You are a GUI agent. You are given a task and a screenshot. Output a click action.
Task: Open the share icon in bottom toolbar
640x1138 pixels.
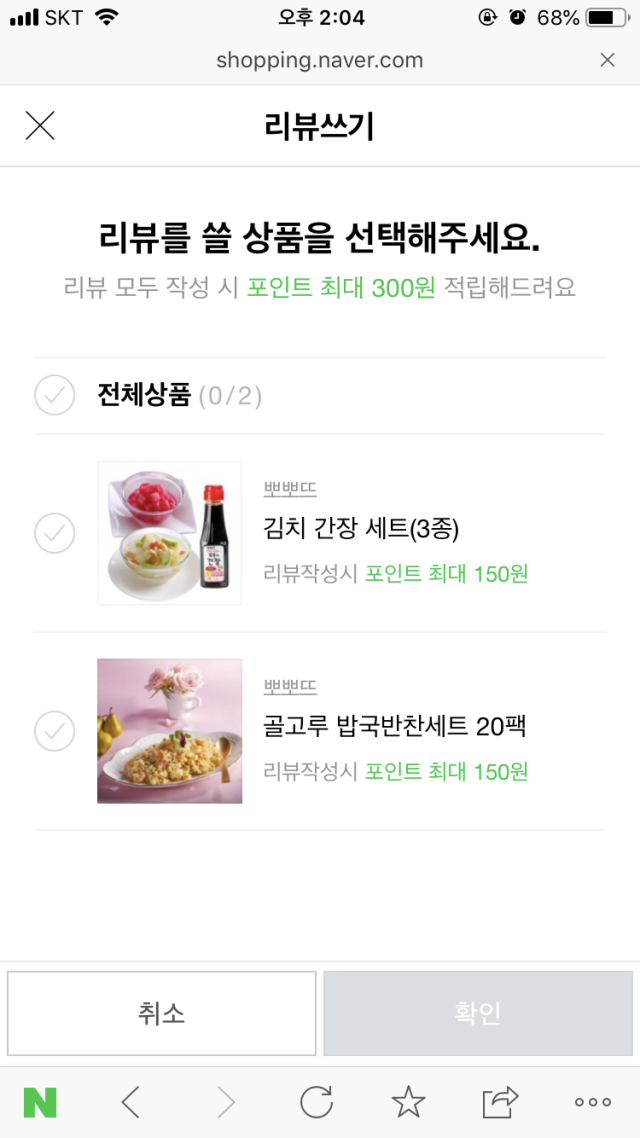click(500, 1102)
